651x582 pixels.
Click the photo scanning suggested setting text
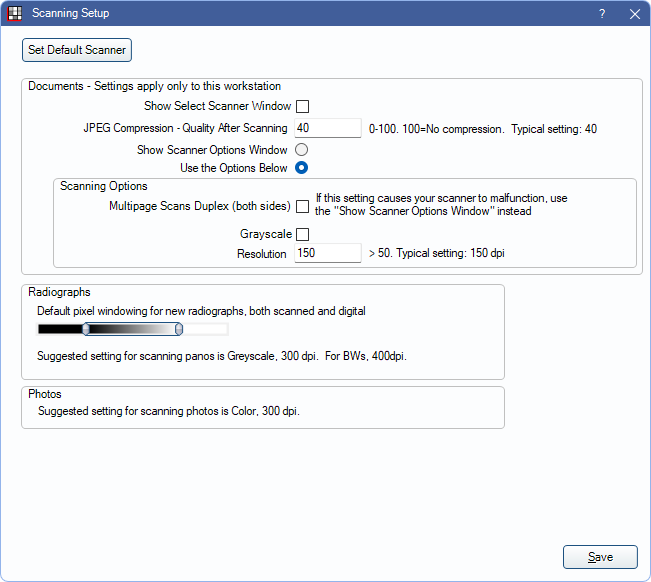[x=169, y=411]
